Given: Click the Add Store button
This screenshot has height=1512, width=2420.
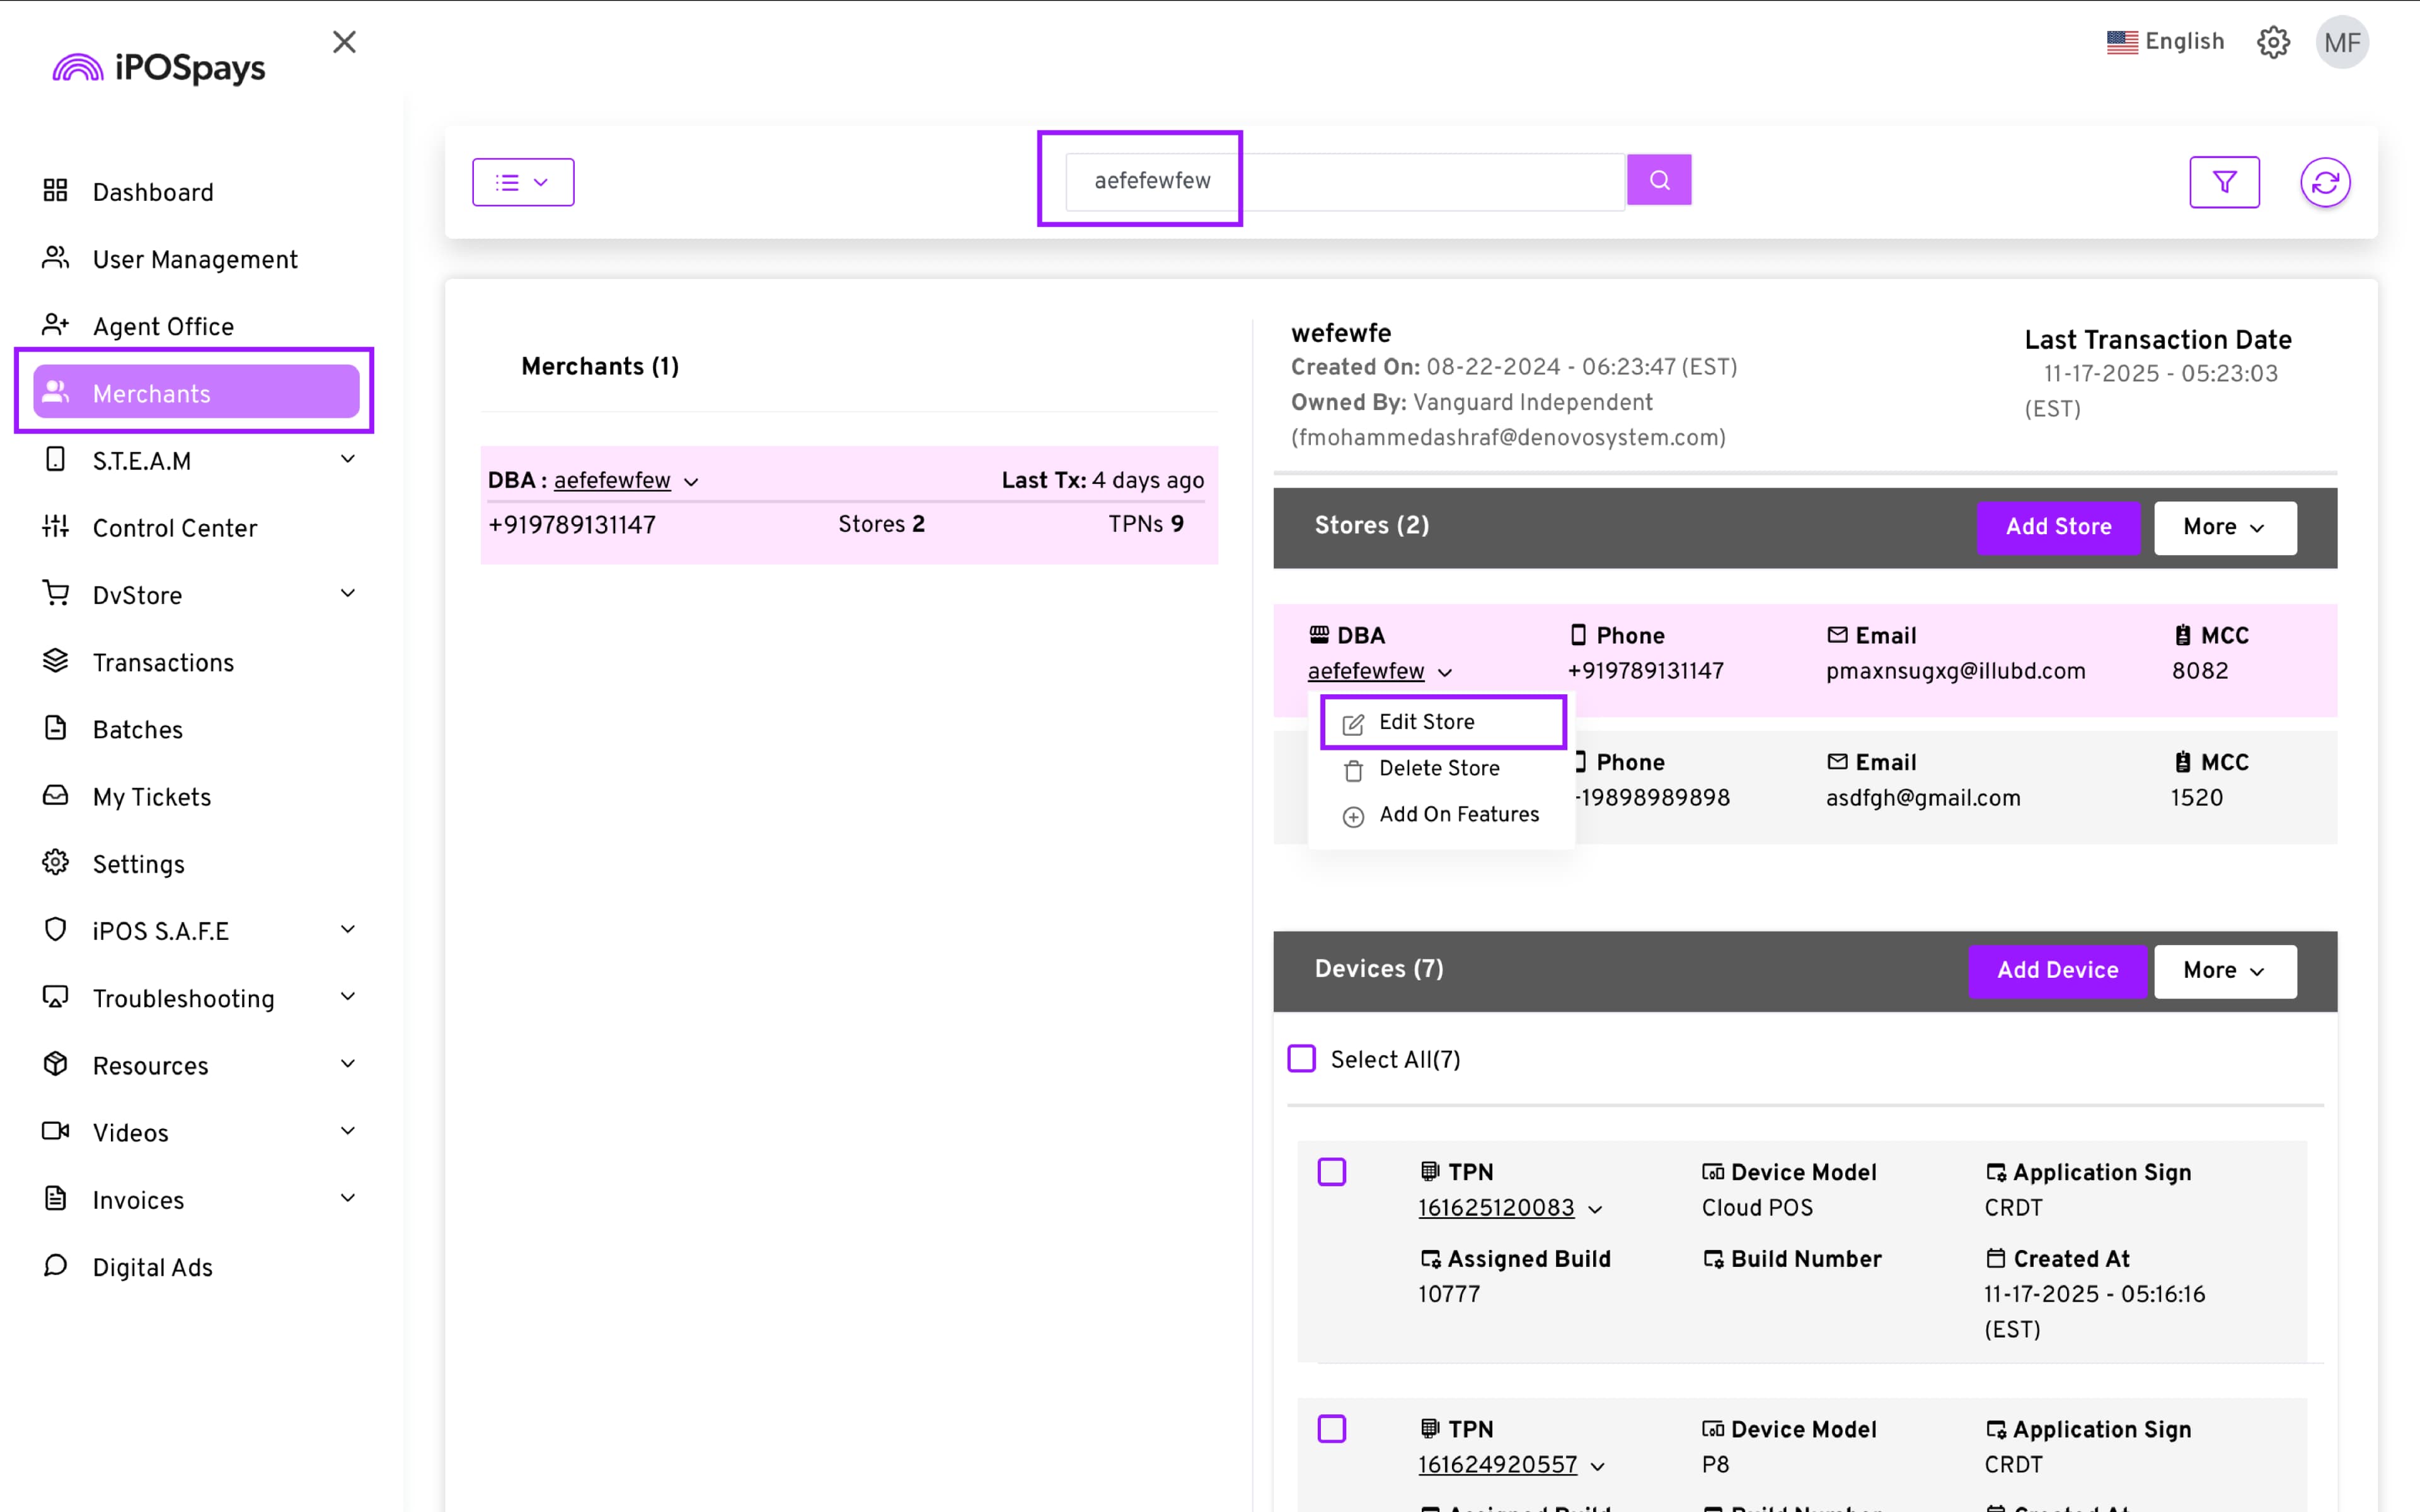Looking at the screenshot, I should (x=2057, y=527).
